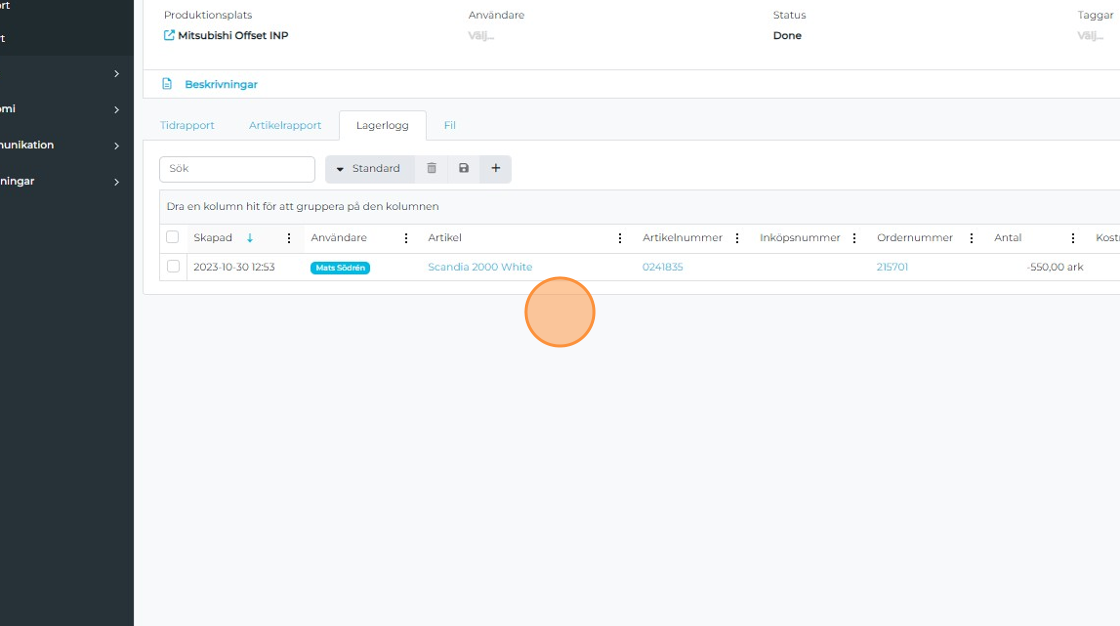Open the Skapad column three-dot menu
Image resolution: width=1120 pixels, height=626 pixels.
click(289, 238)
